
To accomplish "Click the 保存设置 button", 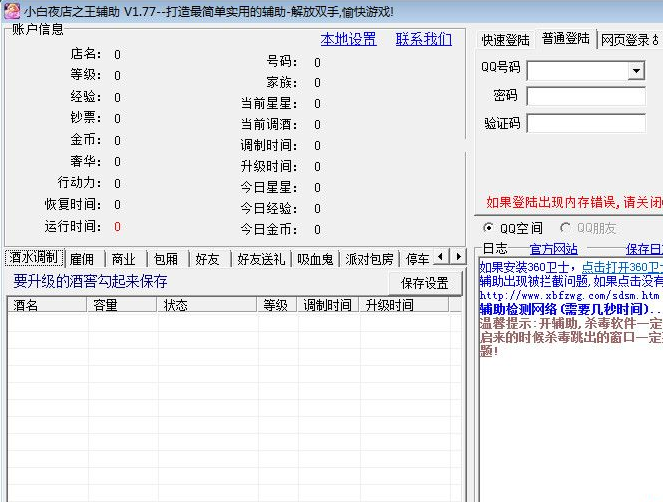I will coord(425,283).
